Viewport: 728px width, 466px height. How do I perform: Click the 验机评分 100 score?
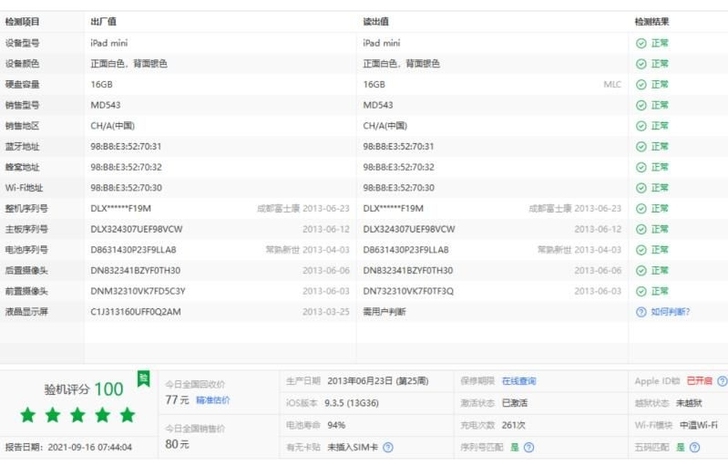84,389
